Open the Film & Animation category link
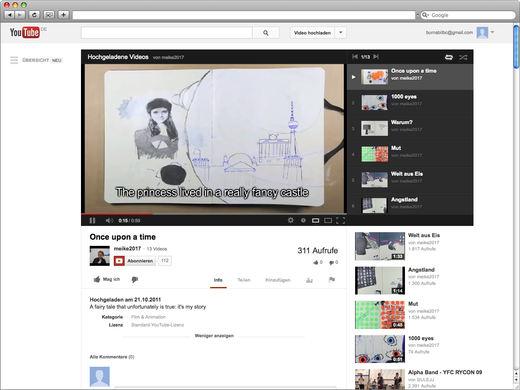The image size is (520, 390). click(x=148, y=317)
